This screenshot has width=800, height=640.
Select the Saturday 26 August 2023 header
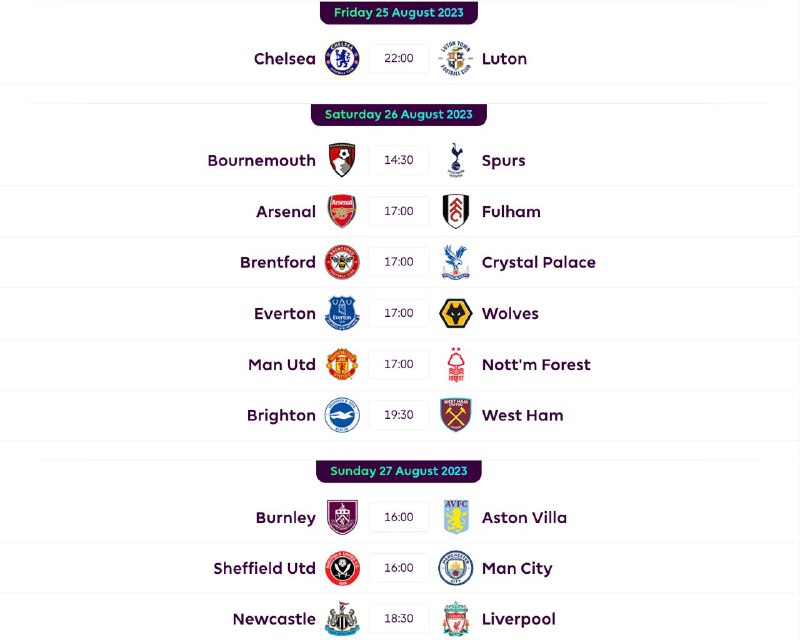[399, 115]
